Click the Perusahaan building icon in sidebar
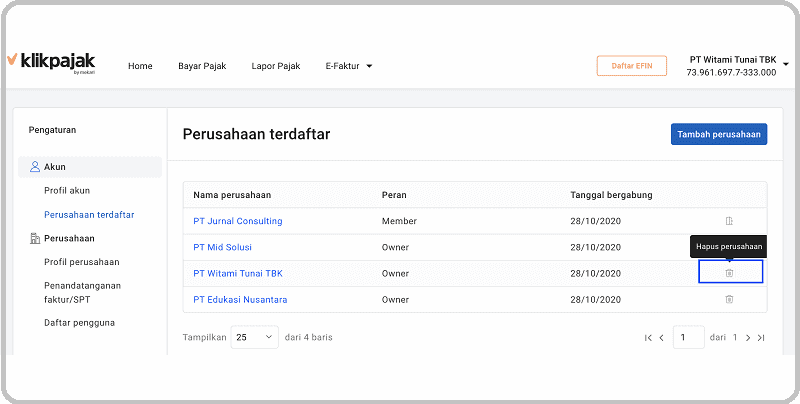 [35, 238]
